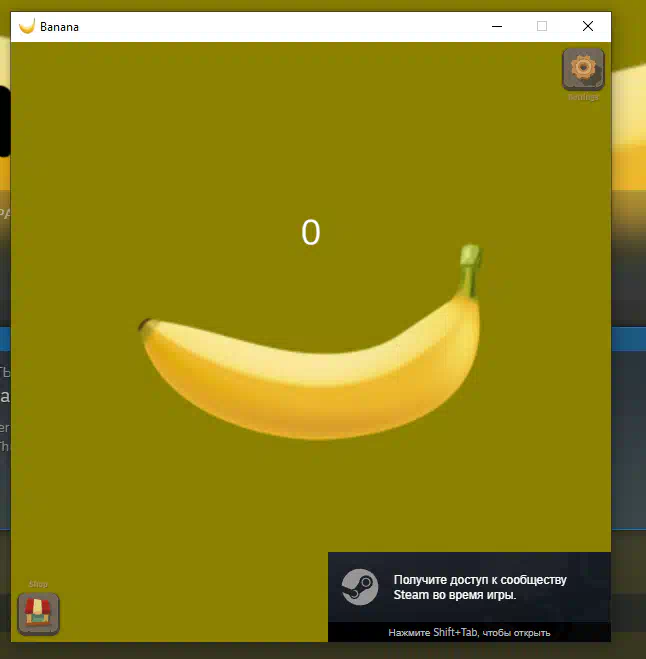
Task: Click the small Settings label under the gear
Action: click(583, 97)
